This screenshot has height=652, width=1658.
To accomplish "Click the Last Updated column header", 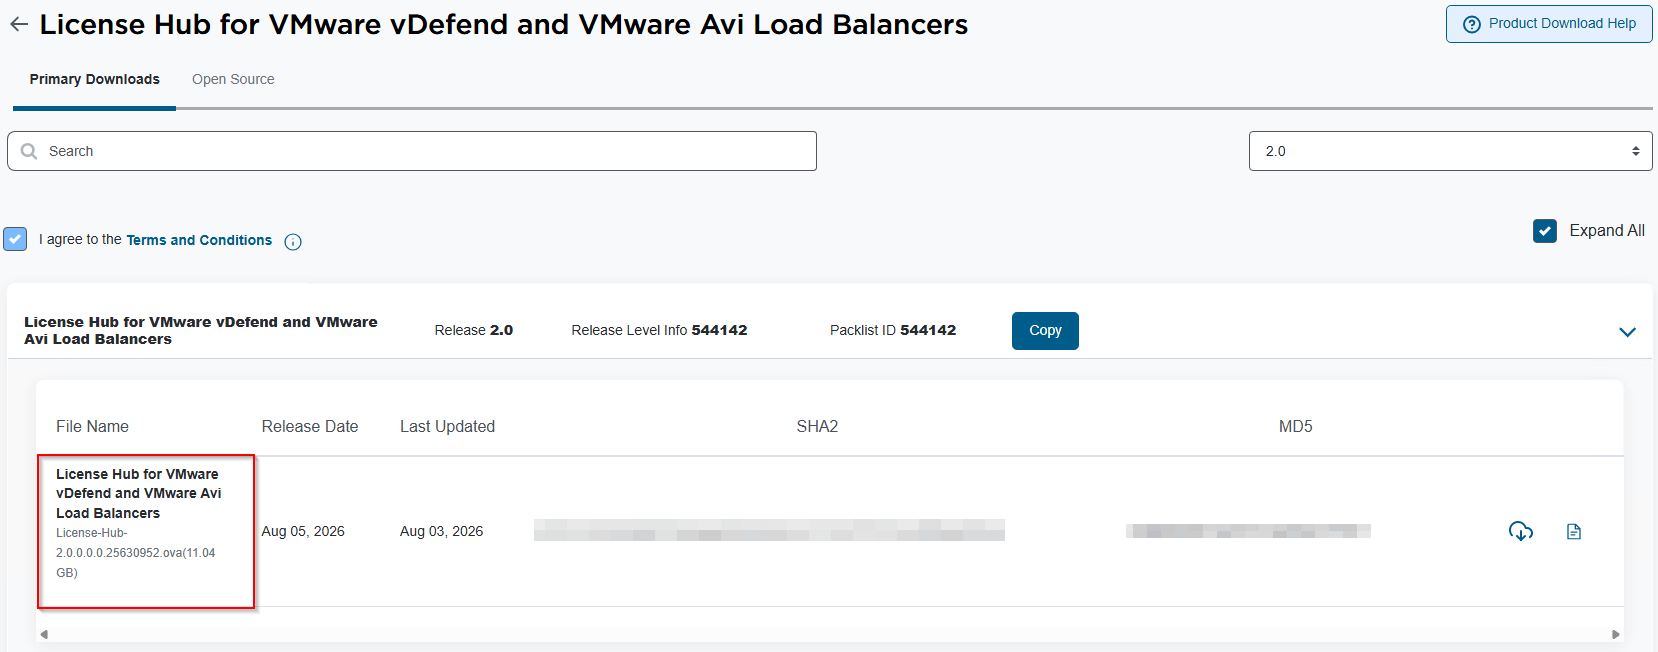I will pyautogui.click(x=447, y=426).
